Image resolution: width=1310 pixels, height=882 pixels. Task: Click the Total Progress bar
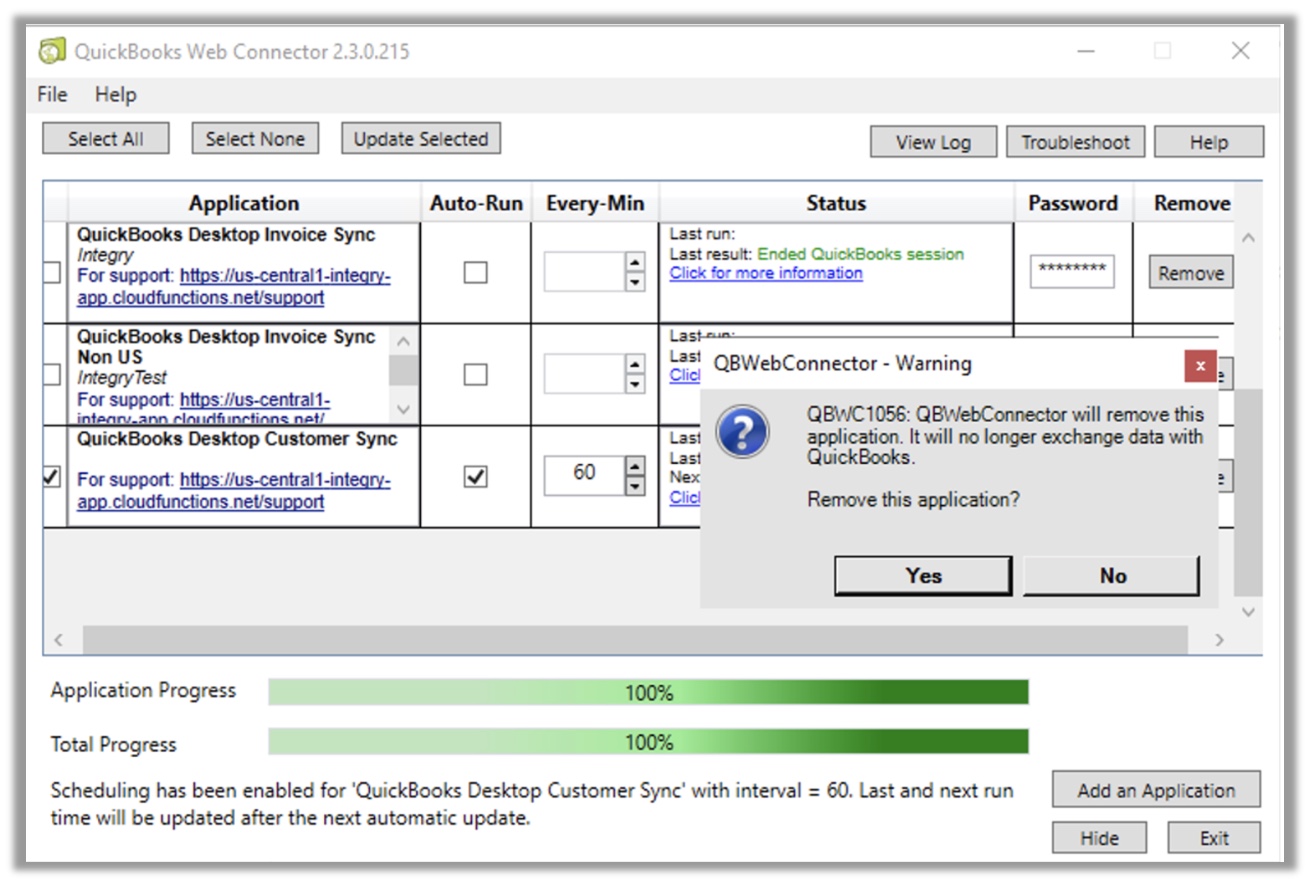pos(648,742)
